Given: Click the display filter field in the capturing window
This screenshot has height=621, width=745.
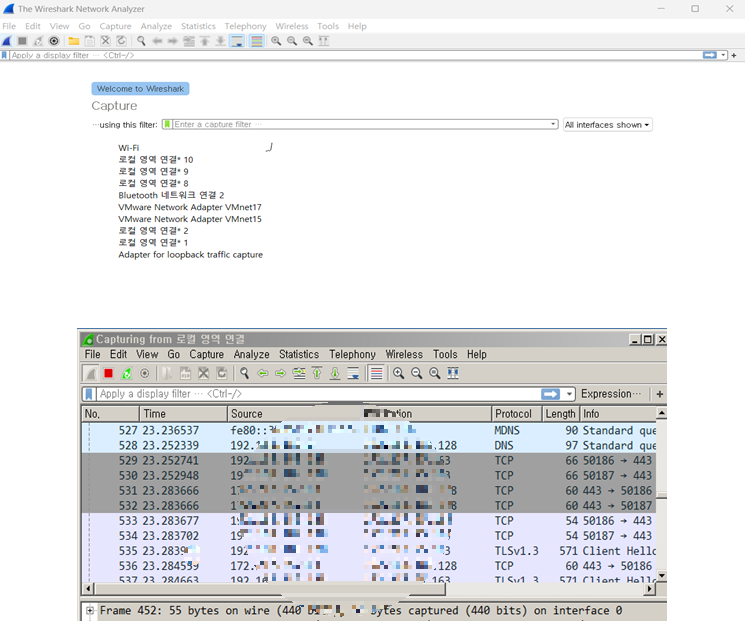Looking at the screenshot, I should click(x=317, y=394).
